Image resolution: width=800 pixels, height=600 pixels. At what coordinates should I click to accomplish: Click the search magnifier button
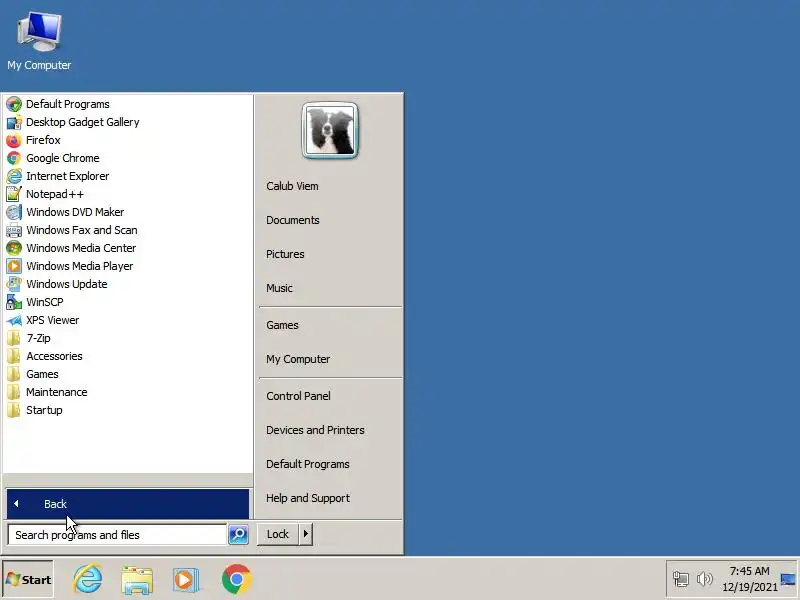click(238, 535)
